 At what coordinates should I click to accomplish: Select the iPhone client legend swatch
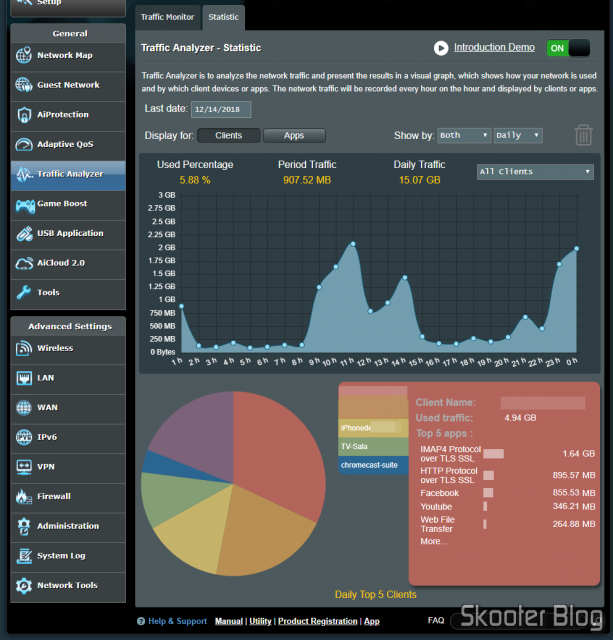point(373,428)
